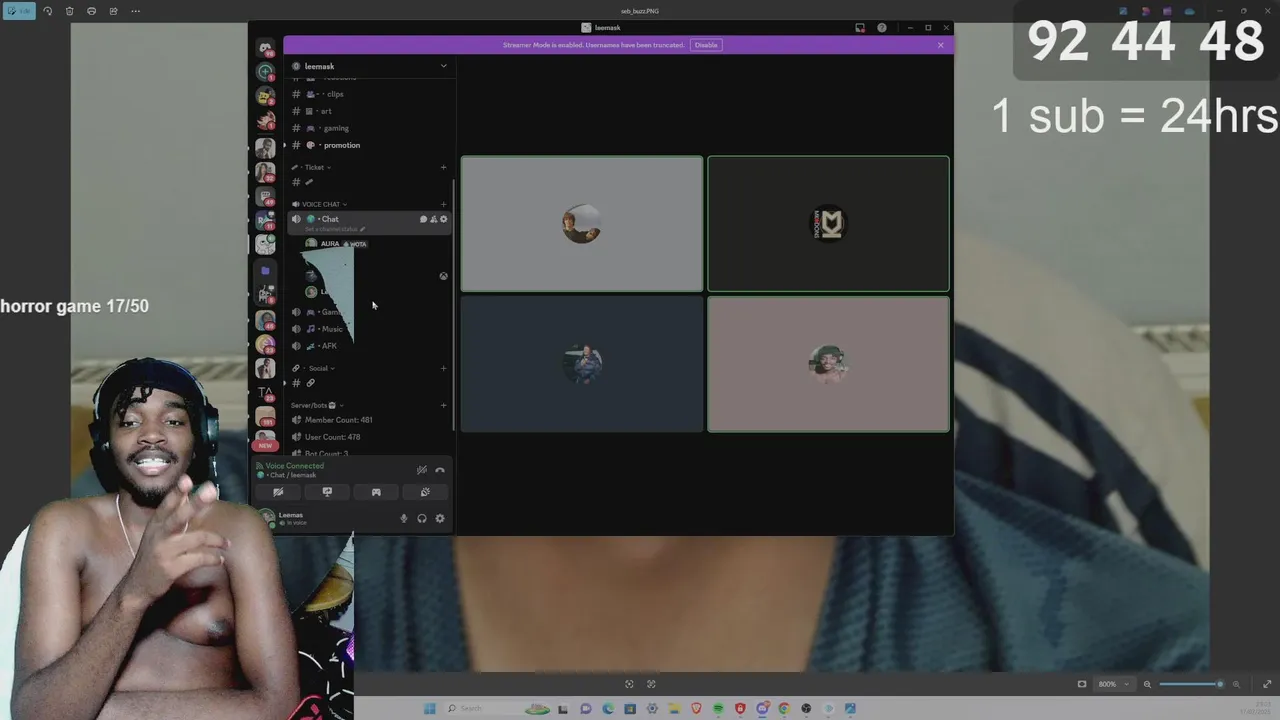Expand the leemask server header dropdown

pyautogui.click(x=444, y=66)
